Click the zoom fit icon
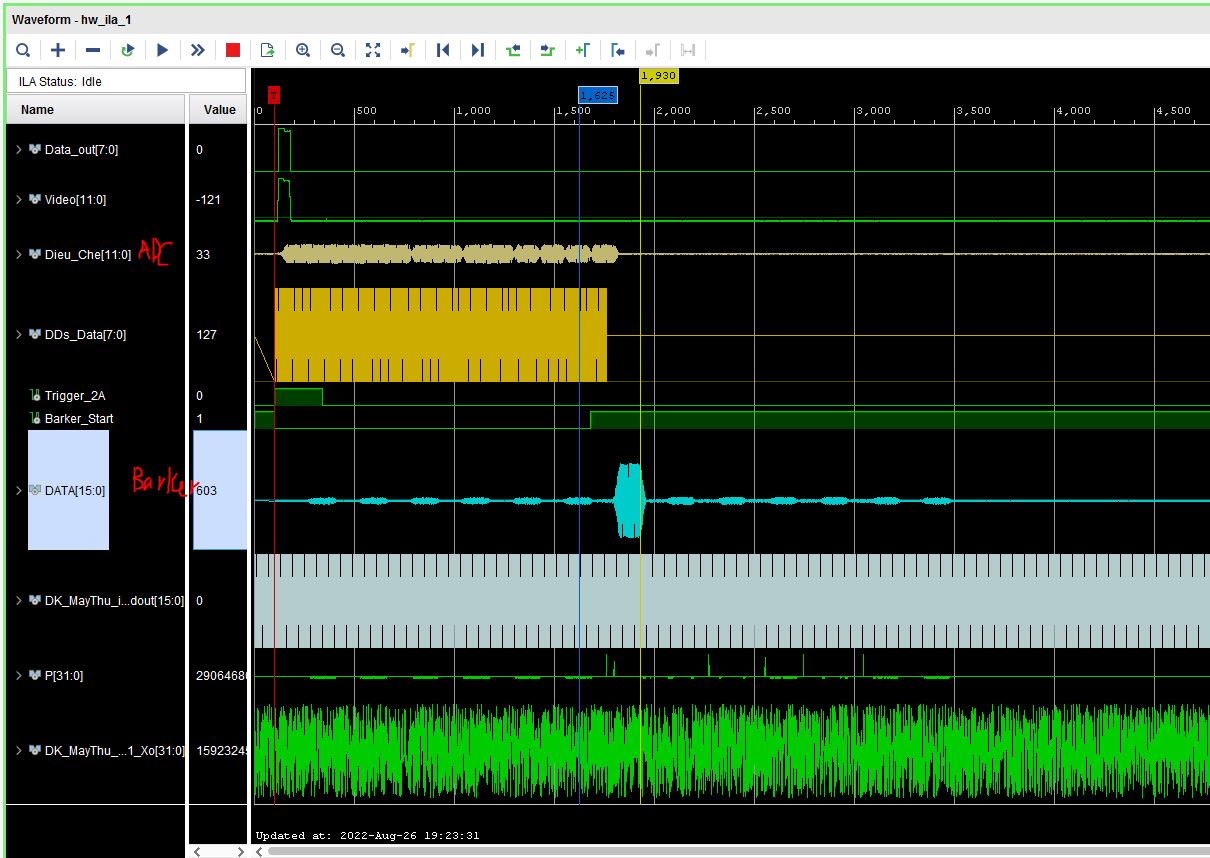 [x=373, y=50]
